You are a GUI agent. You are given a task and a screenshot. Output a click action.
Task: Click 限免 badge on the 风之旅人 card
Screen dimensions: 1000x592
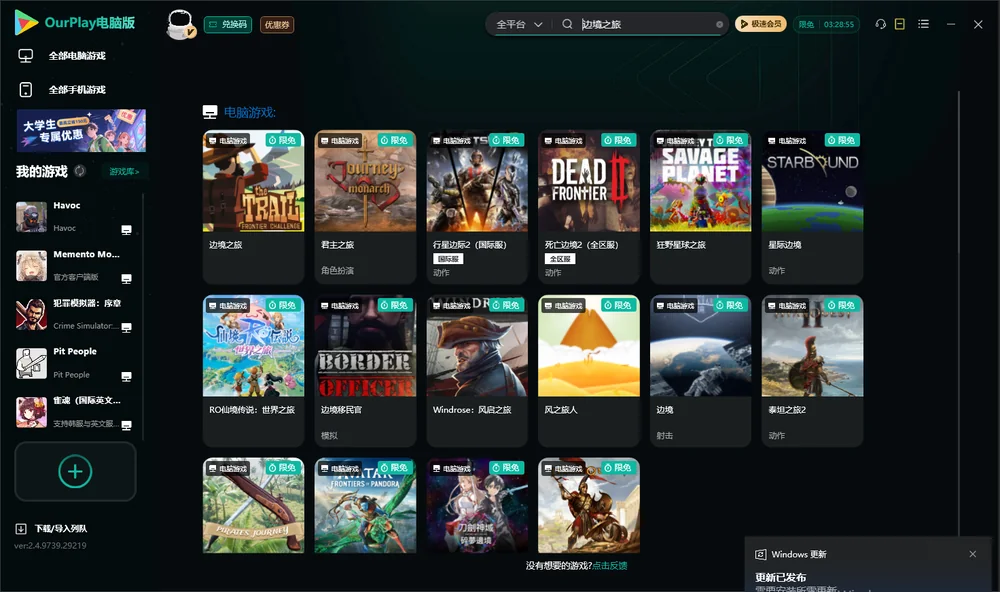tap(618, 305)
